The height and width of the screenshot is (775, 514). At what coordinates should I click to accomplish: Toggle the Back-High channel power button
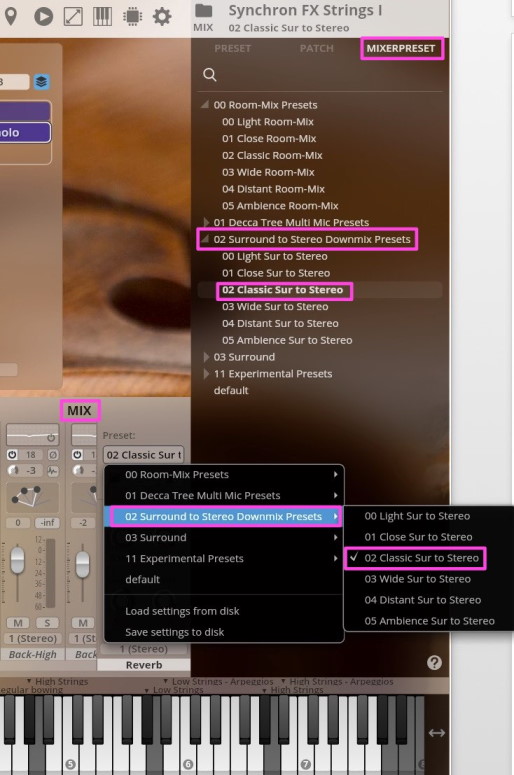[12, 454]
